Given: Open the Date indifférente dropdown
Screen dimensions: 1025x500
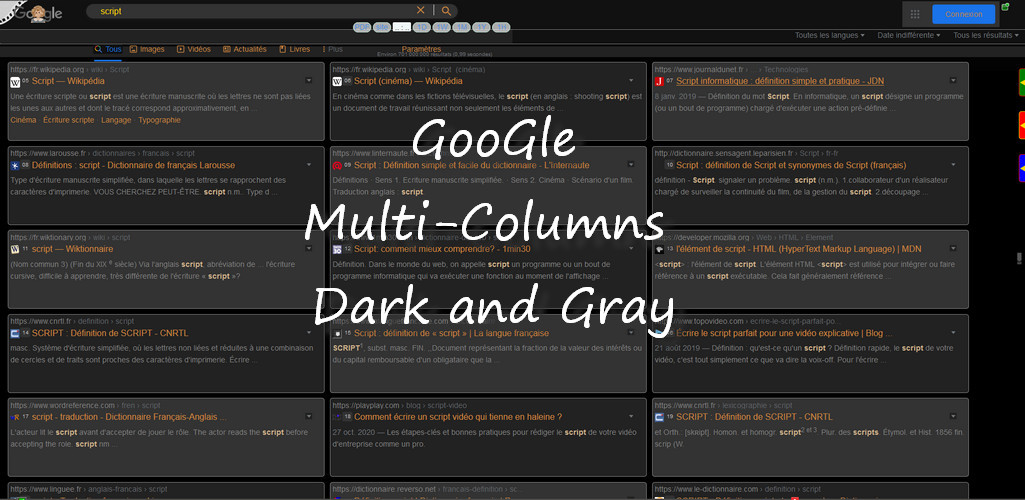Looking at the screenshot, I should (x=909, y=35).
